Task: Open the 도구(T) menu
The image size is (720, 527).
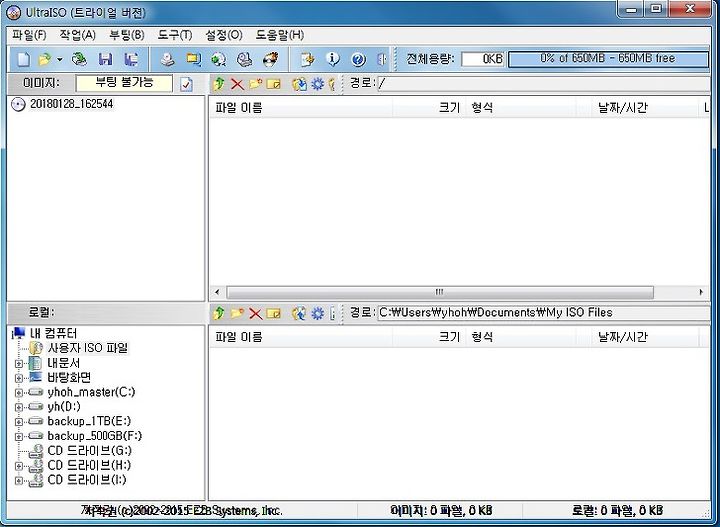Action: point(175,35)
